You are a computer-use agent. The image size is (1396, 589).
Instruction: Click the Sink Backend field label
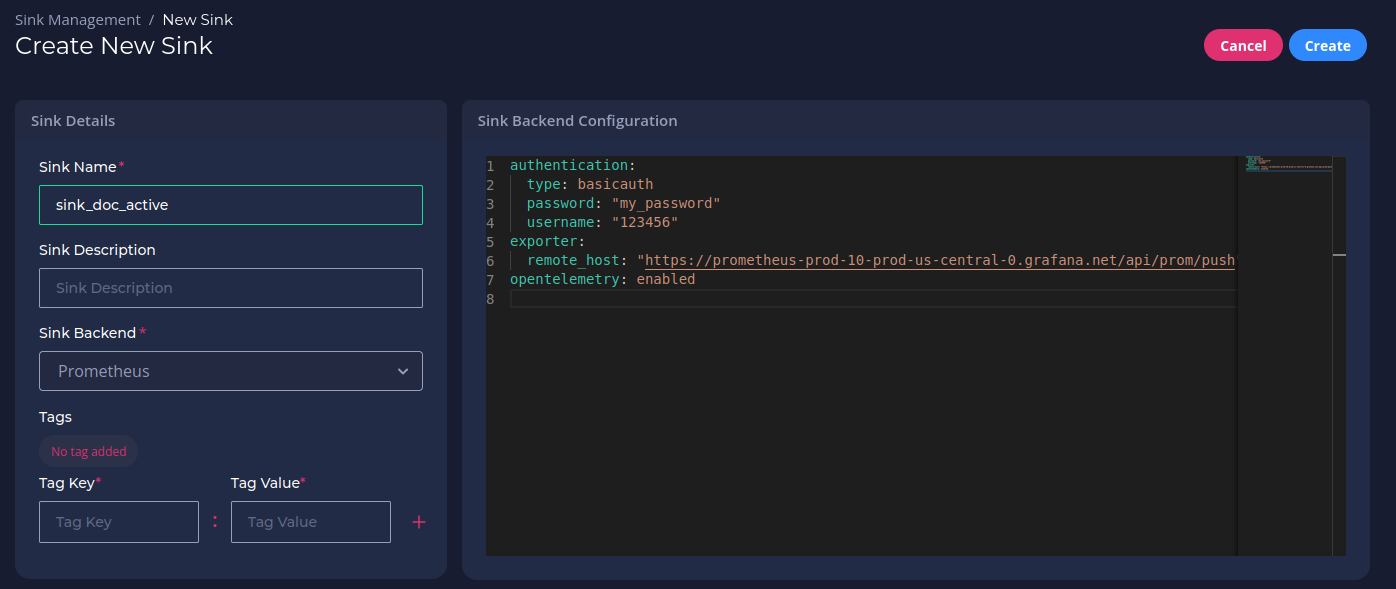point(93,333)
